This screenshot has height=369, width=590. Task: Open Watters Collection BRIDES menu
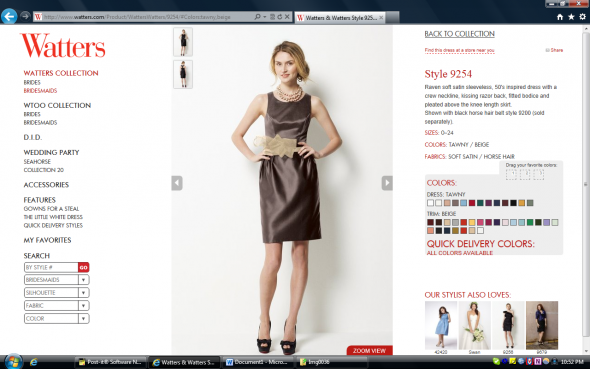tap(32, 82)
